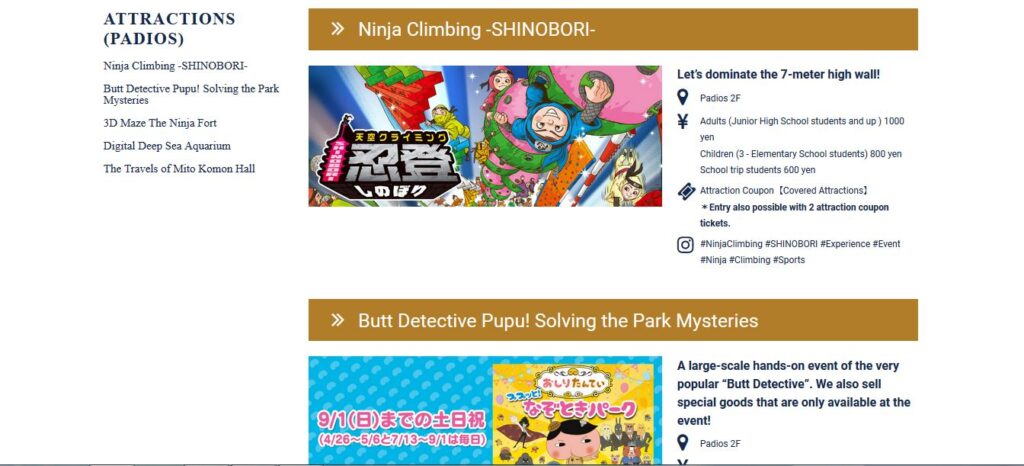Click the Instagram icon beside the hashtags
This screenshot has height=466, width=1024.
[x=685, y=245]
